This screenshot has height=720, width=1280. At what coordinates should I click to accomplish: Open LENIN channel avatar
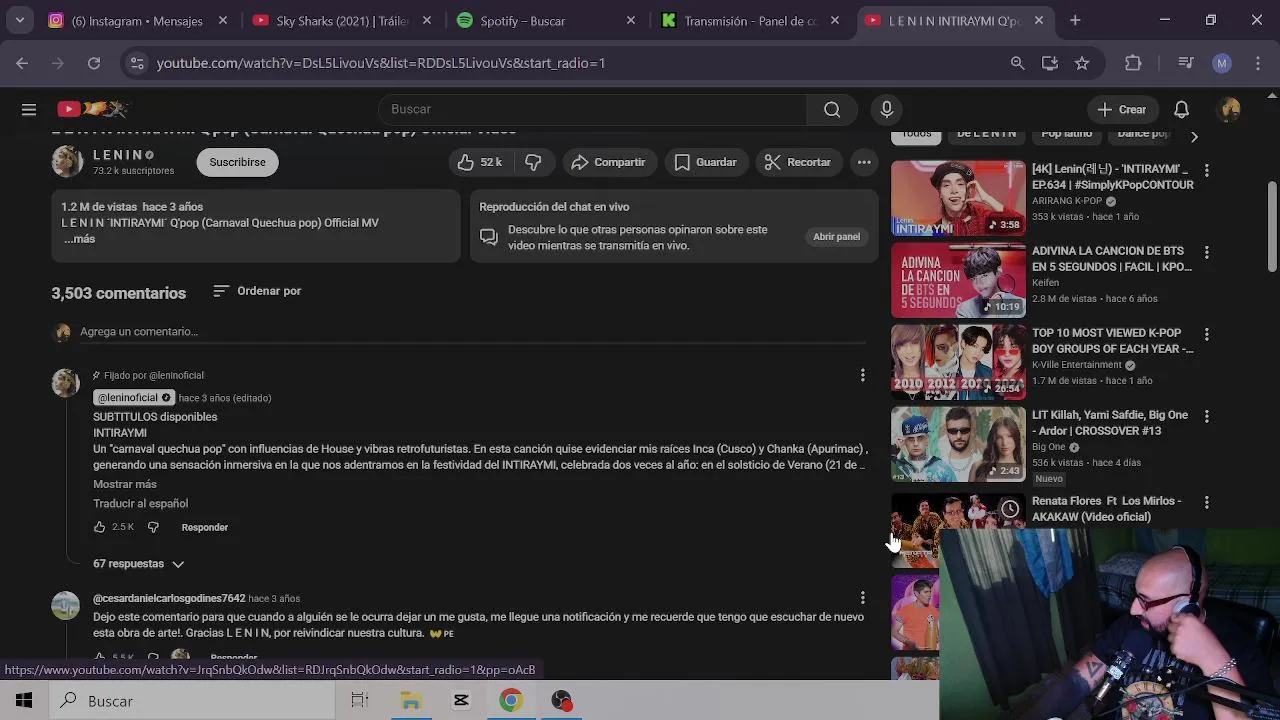67,162
